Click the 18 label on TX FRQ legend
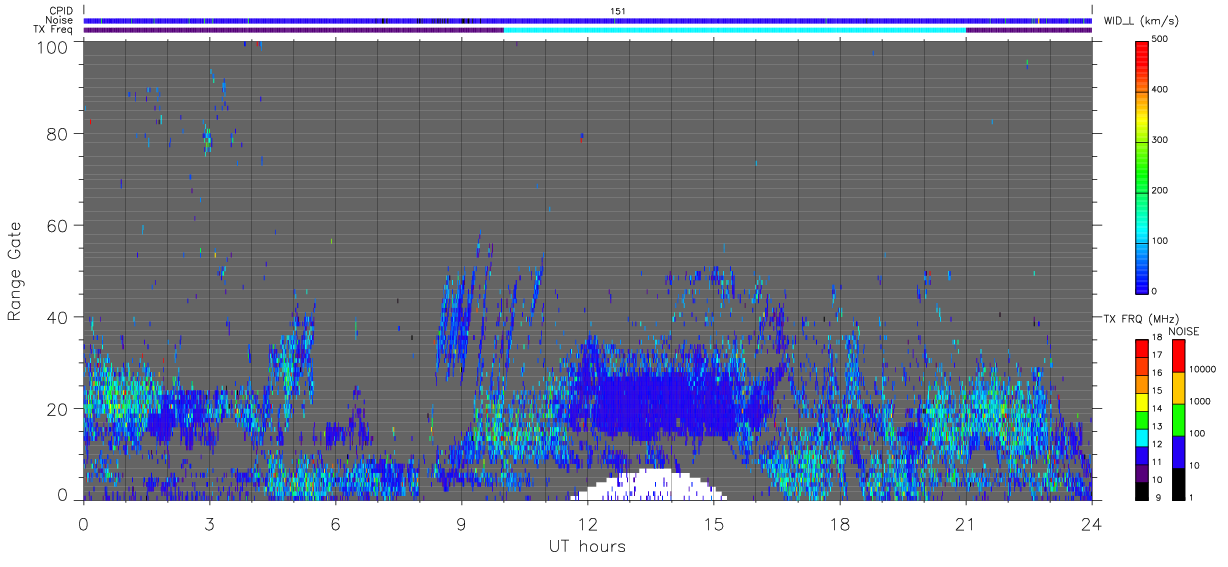1228x567 pixels. pos(1157,339)
